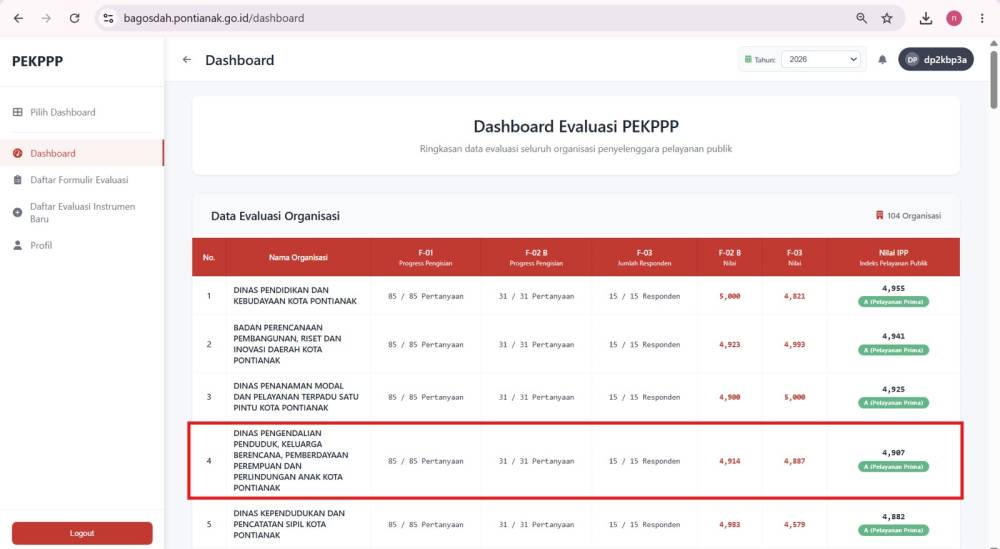Reload the page with refresh icon

coord(74,18)
